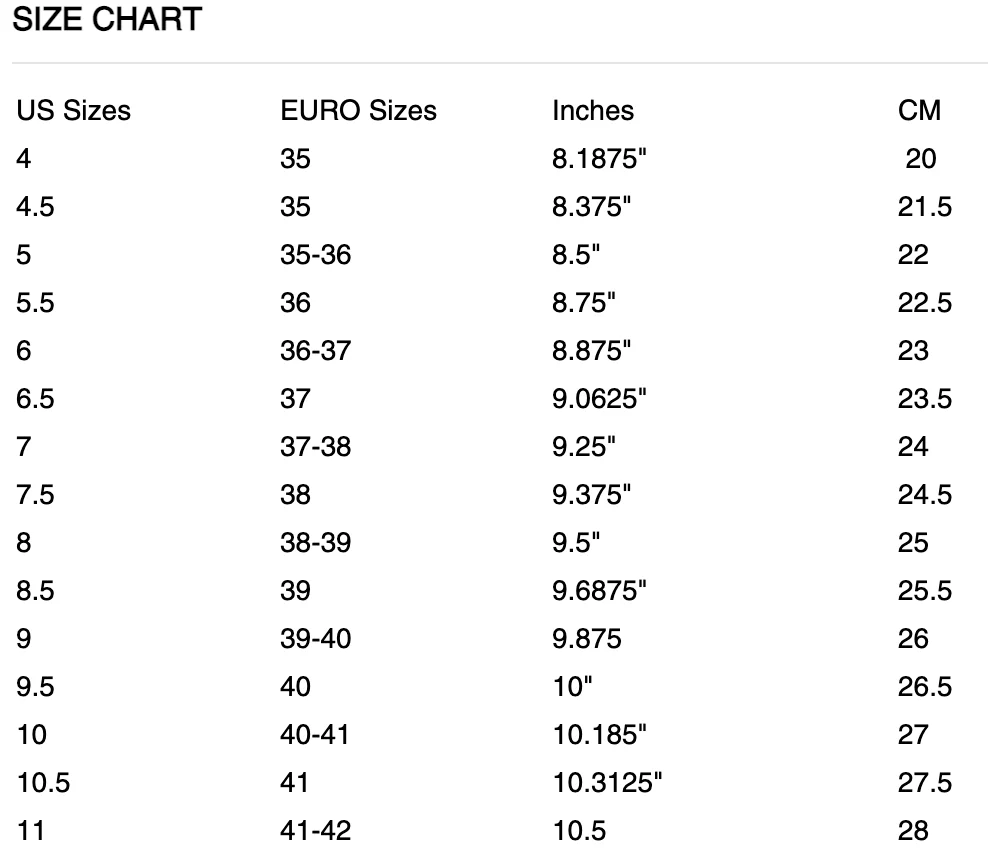Click the US Sizes column header
Viewport: 988px width, 864px height.
pyautogui.click(x=73, y=110)
